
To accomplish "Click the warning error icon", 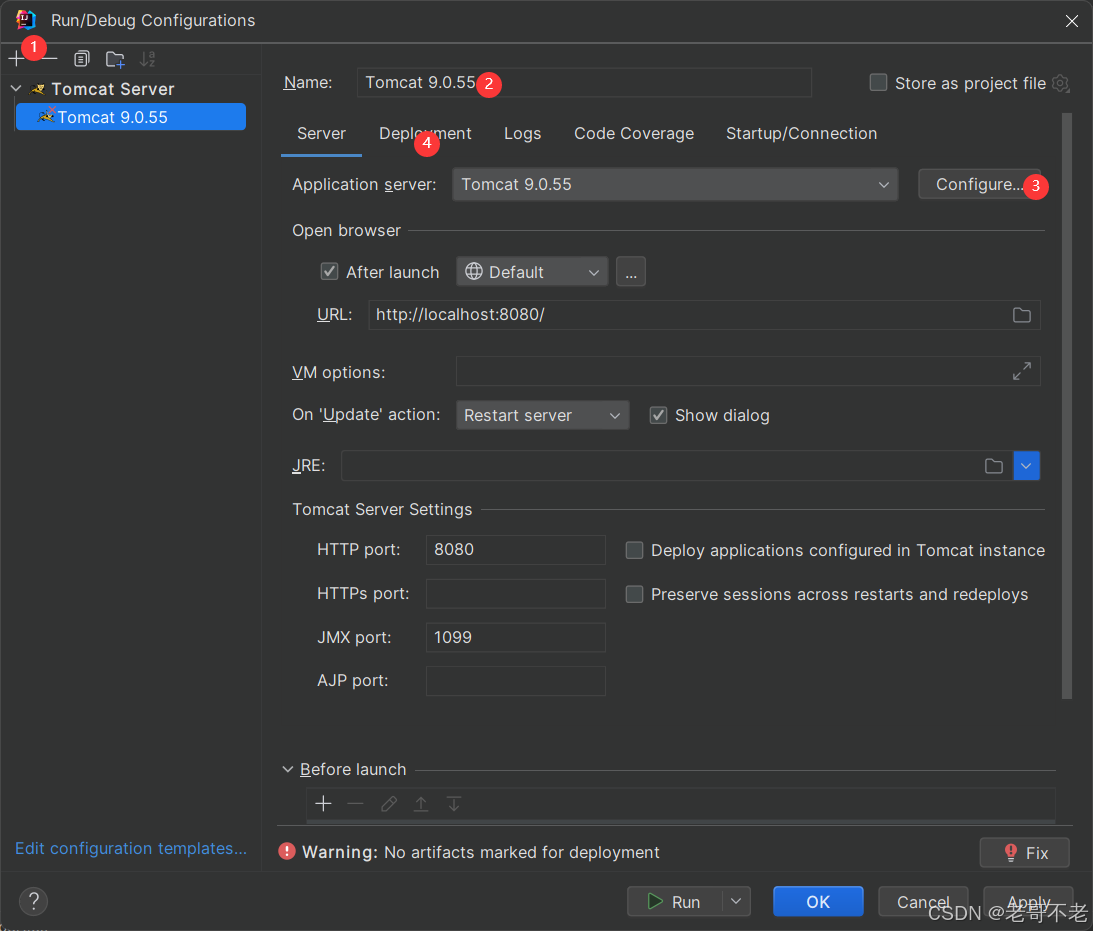I will 286,852.
